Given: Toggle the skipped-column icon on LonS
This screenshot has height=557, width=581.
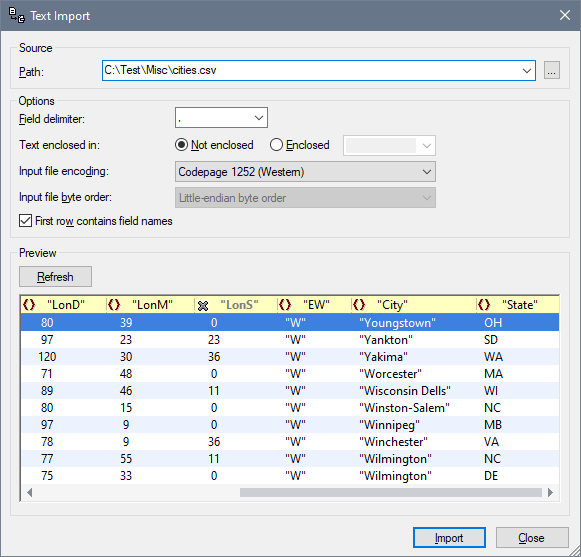Looking at the screenshot, I should pyautogui.click(x=203, y=306).
